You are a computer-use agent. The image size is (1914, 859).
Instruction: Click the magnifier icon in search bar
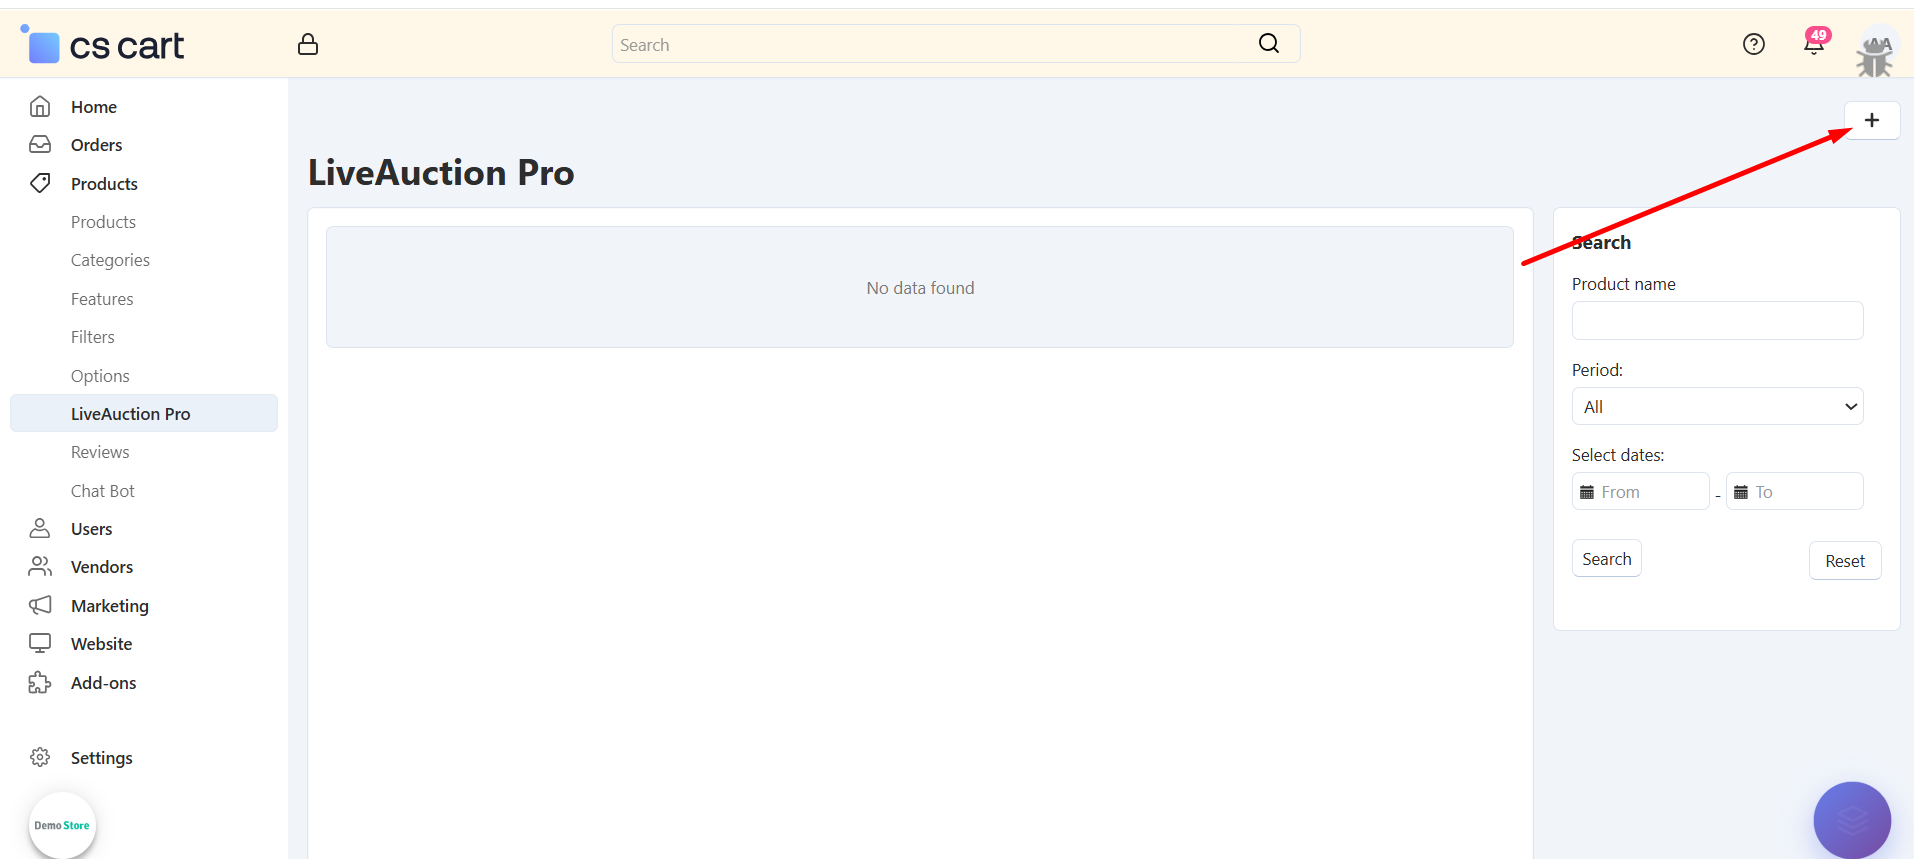point(1268,43)
